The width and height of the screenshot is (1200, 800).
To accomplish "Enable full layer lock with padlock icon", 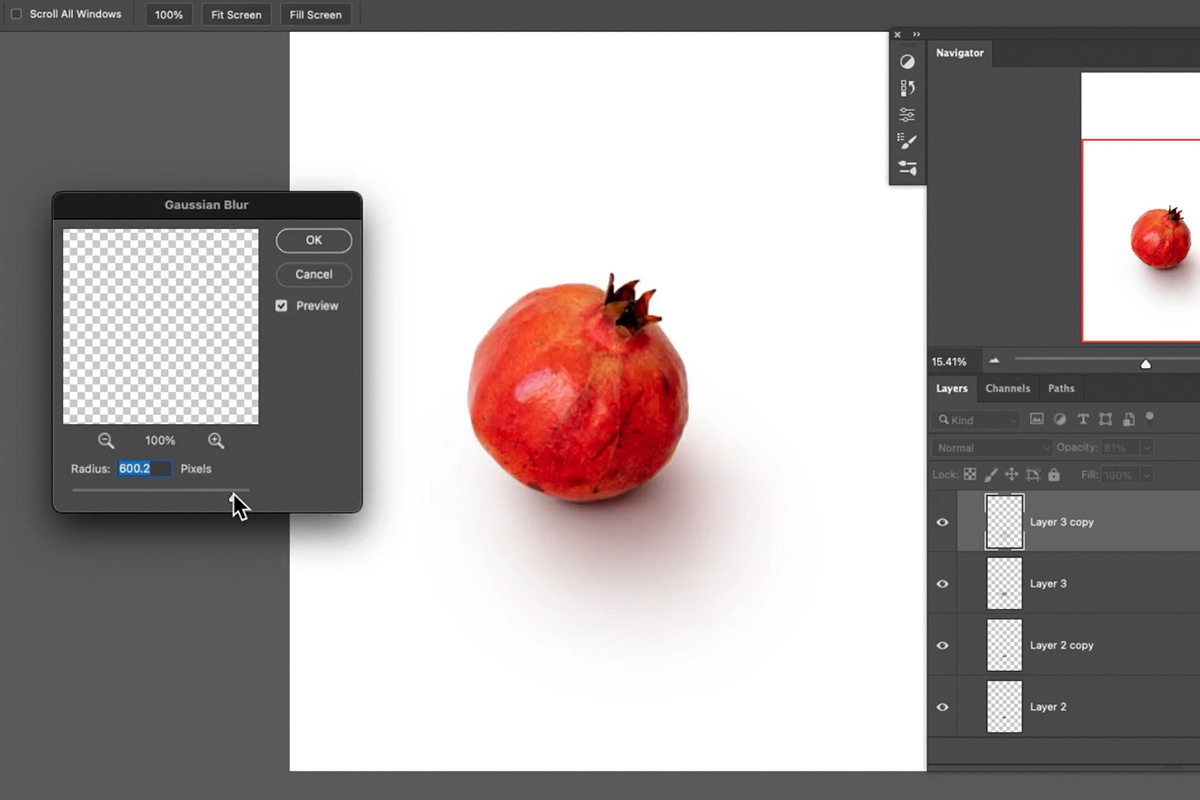I will click(x=1053, y=475).
